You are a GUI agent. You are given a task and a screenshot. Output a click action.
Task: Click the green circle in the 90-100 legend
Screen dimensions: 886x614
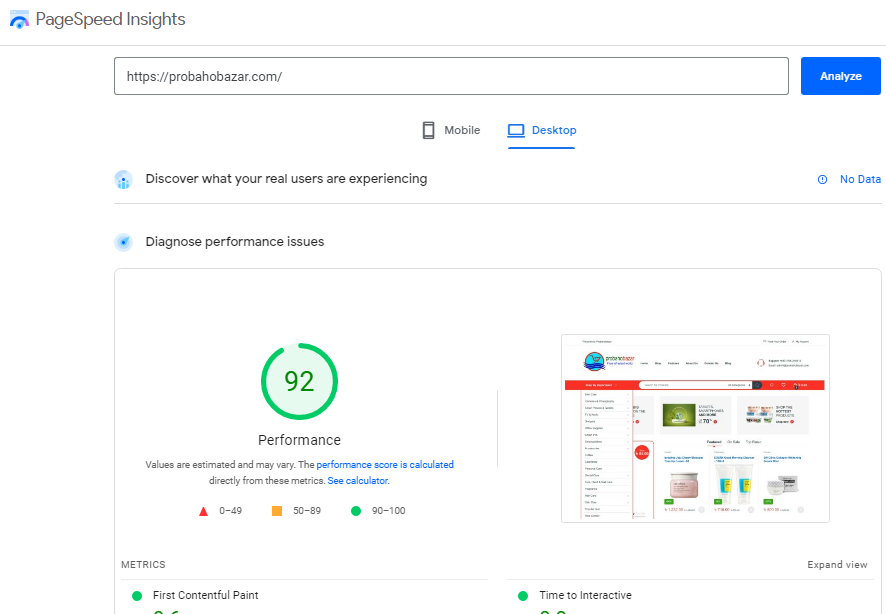[x=354, y=510]
